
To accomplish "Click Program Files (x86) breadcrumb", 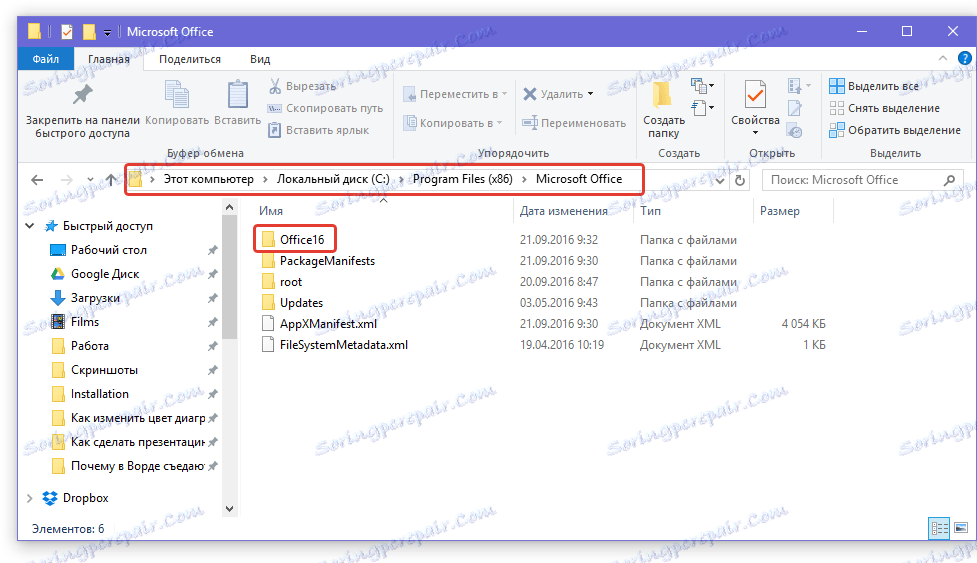I will point(462,179).
